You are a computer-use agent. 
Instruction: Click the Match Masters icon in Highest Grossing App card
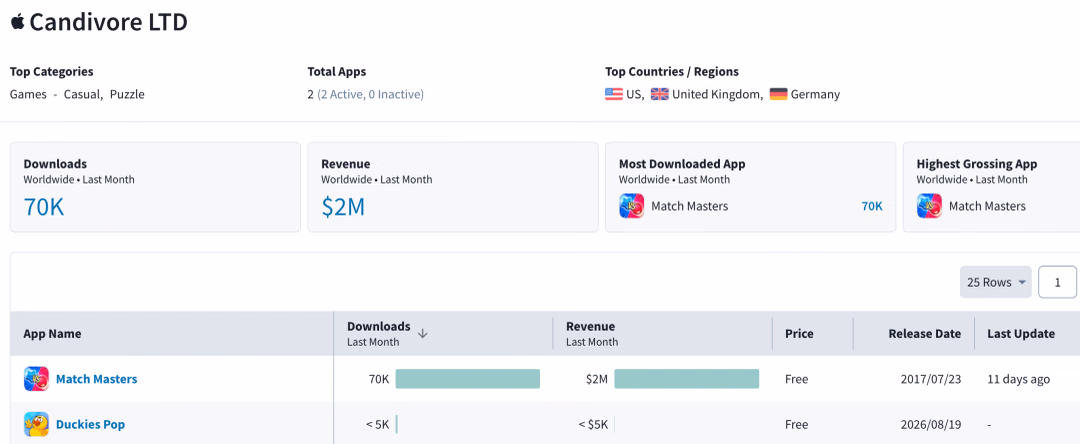tap(928, 206)
